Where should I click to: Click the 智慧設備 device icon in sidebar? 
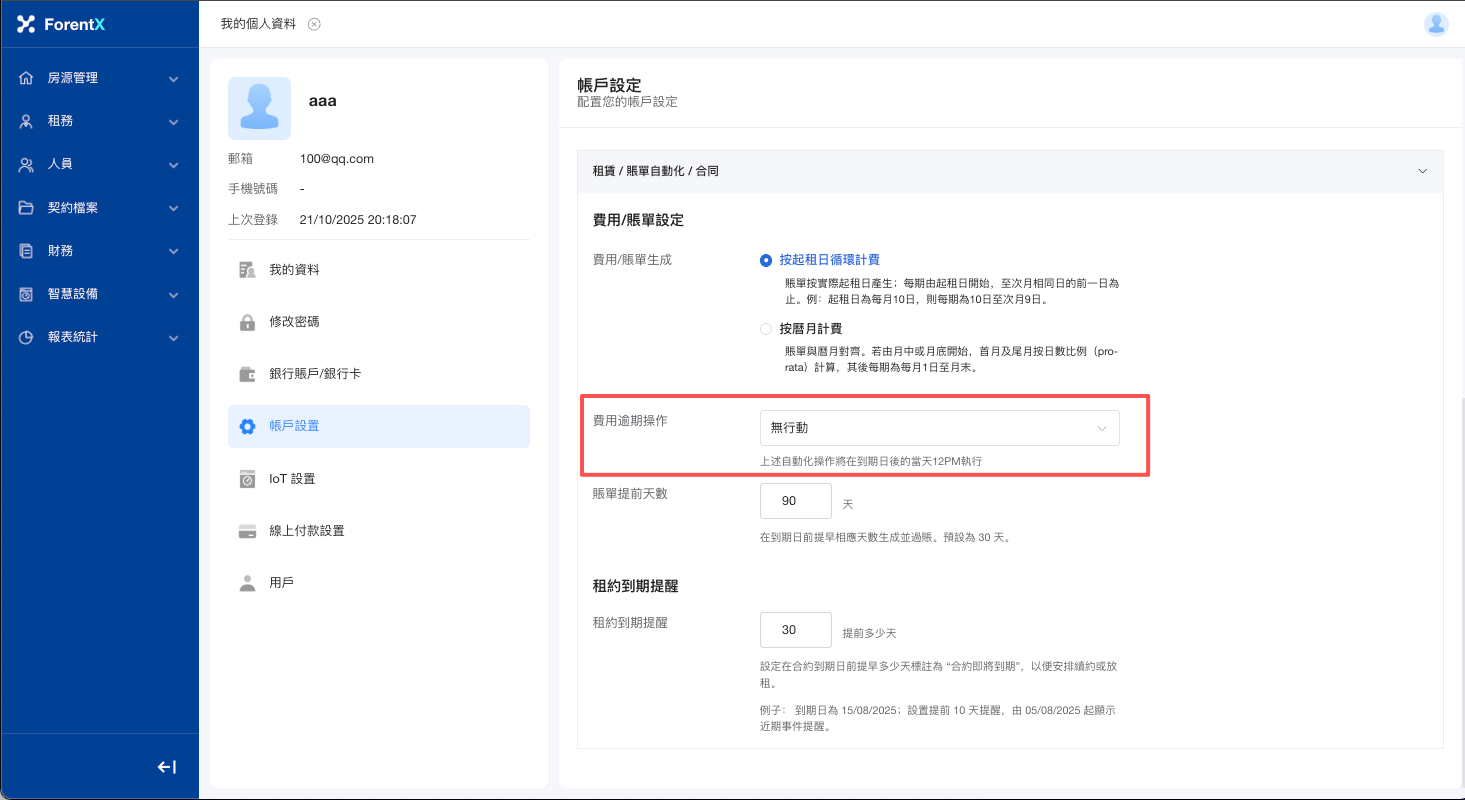point(26,294)
